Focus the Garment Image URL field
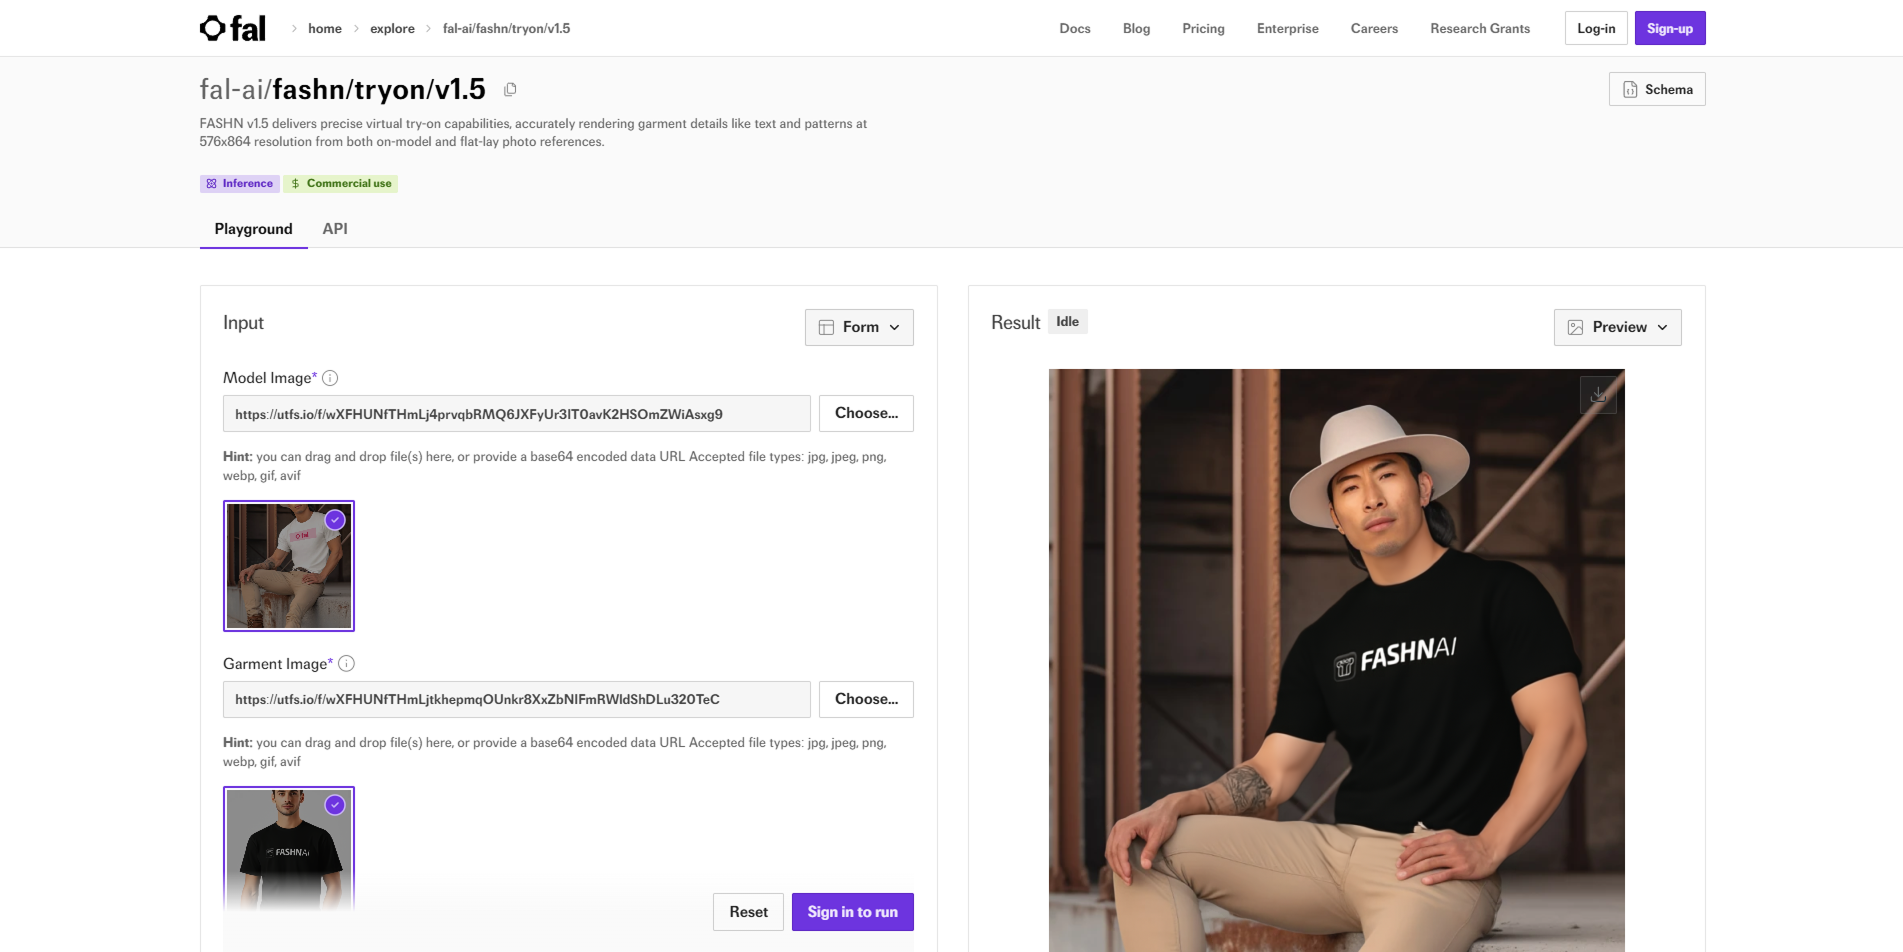The height and width of the screenshot is (952, 1903). (517, 700)
